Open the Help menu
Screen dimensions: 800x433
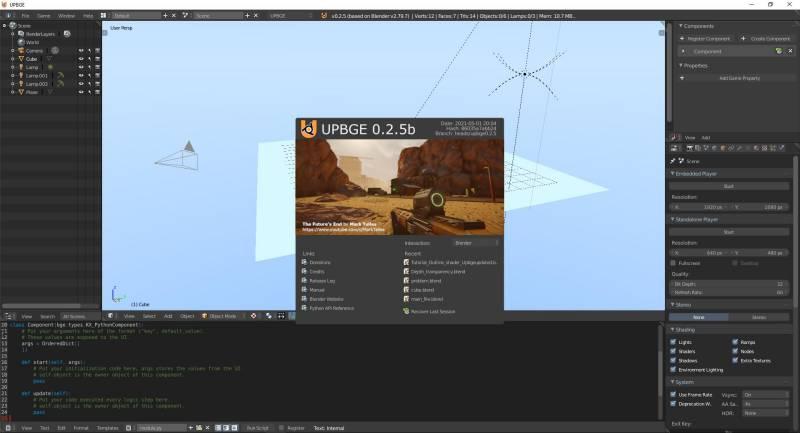tap(88, 16)
